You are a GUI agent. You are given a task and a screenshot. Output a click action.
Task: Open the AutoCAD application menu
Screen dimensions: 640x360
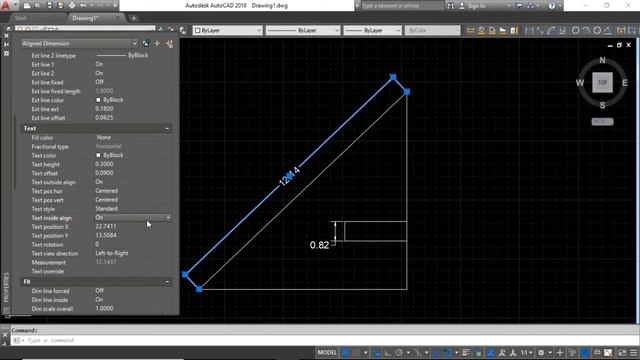click(x=6, y=5)
